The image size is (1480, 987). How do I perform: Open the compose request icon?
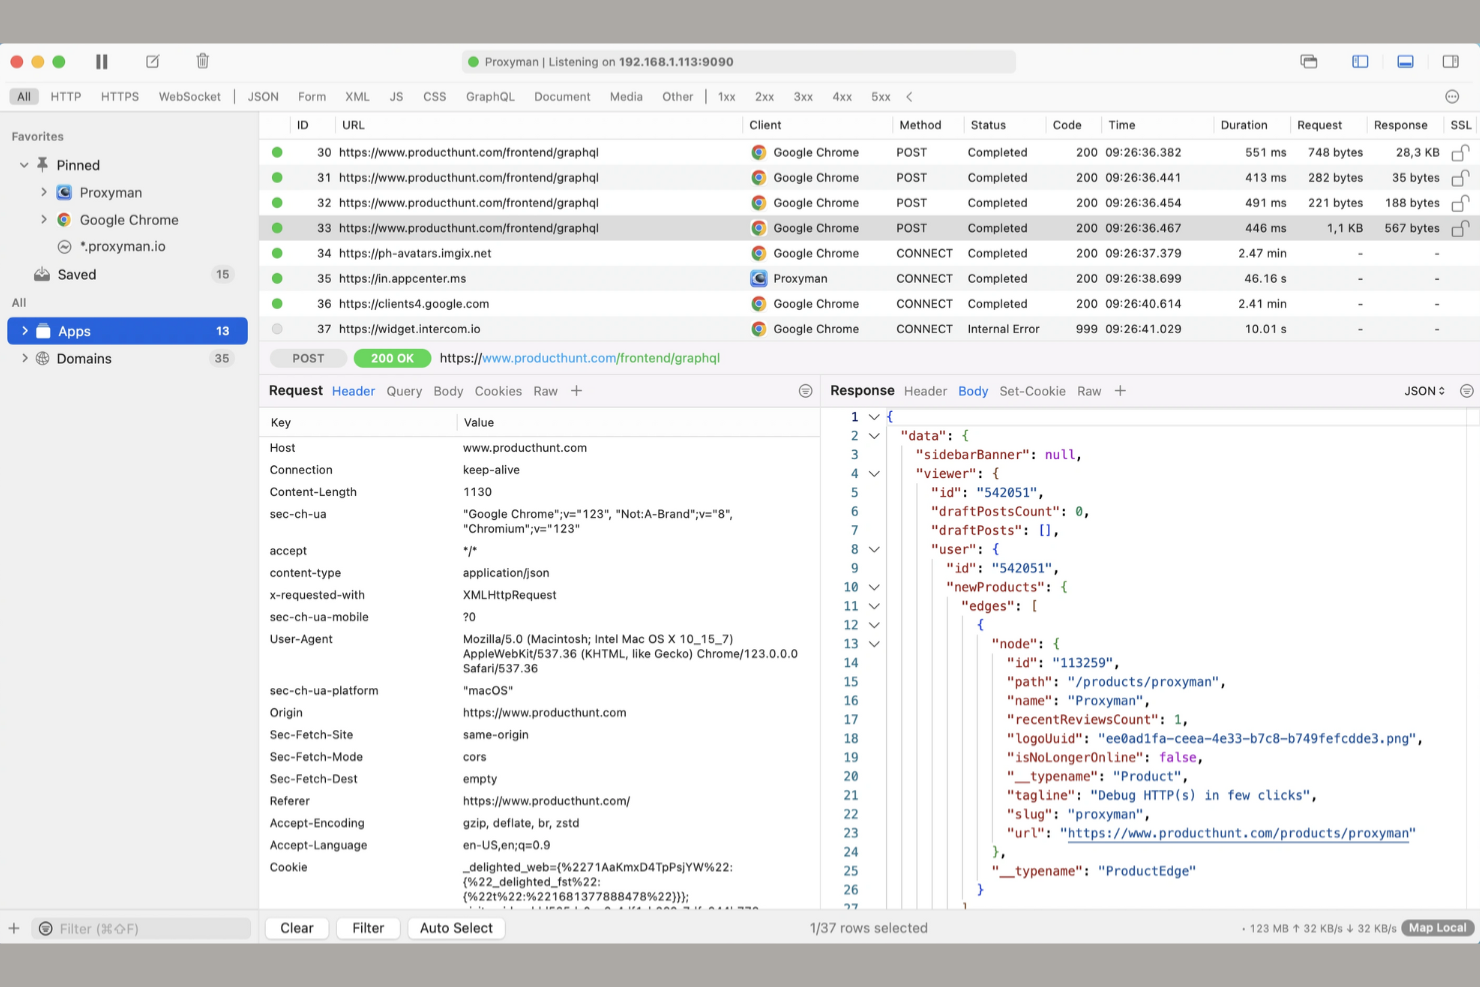click(153, 62)
